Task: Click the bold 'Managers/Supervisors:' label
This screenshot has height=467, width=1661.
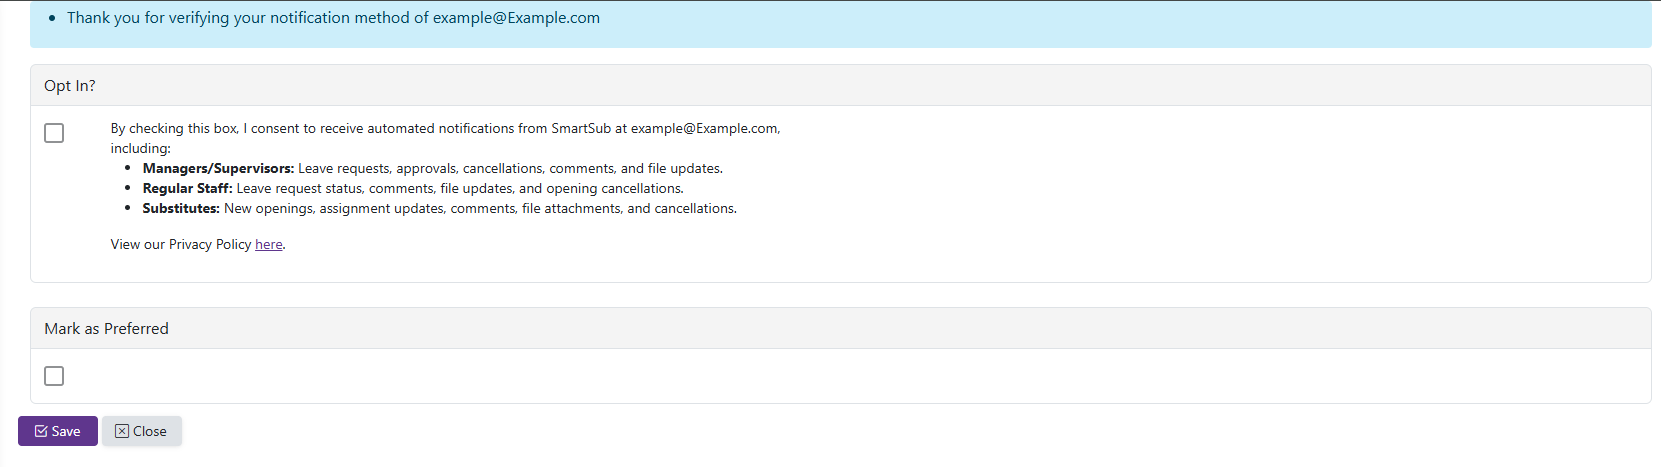Action: point(218,168)
